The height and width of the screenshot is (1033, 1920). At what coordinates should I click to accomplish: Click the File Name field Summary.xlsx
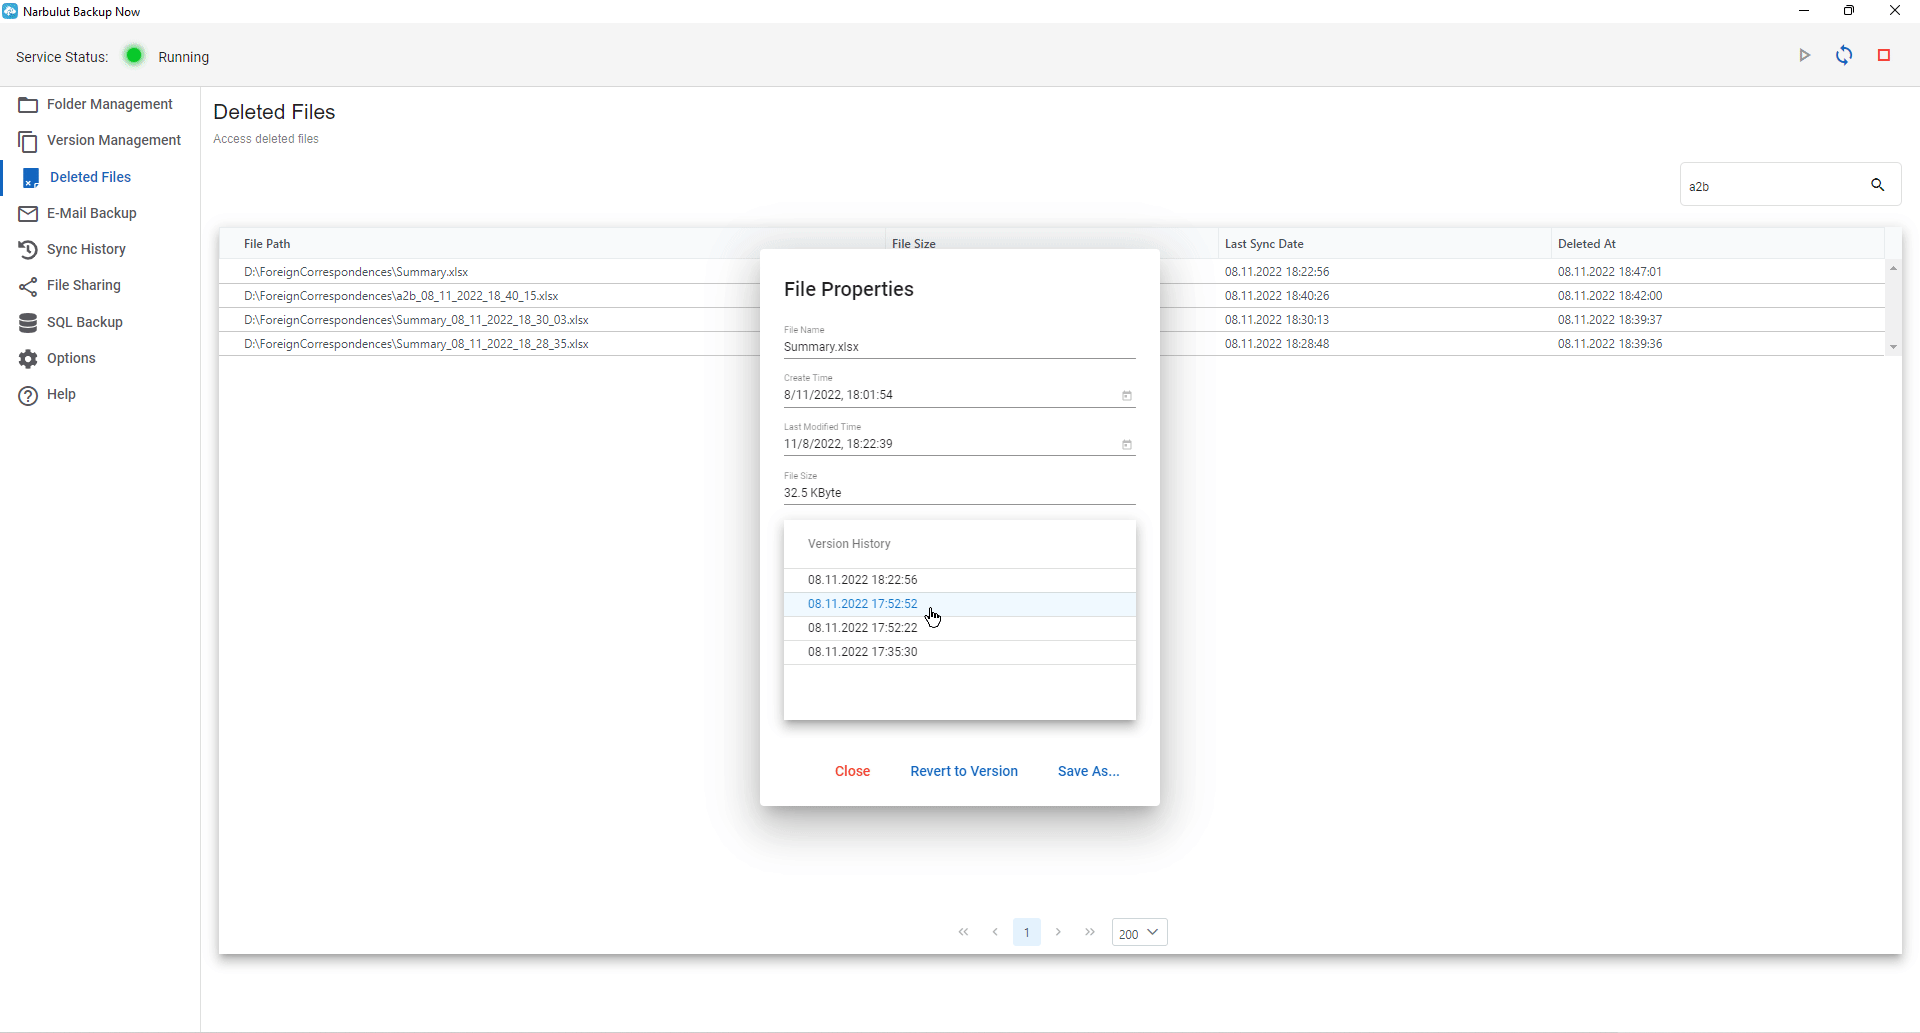(960, 347)
